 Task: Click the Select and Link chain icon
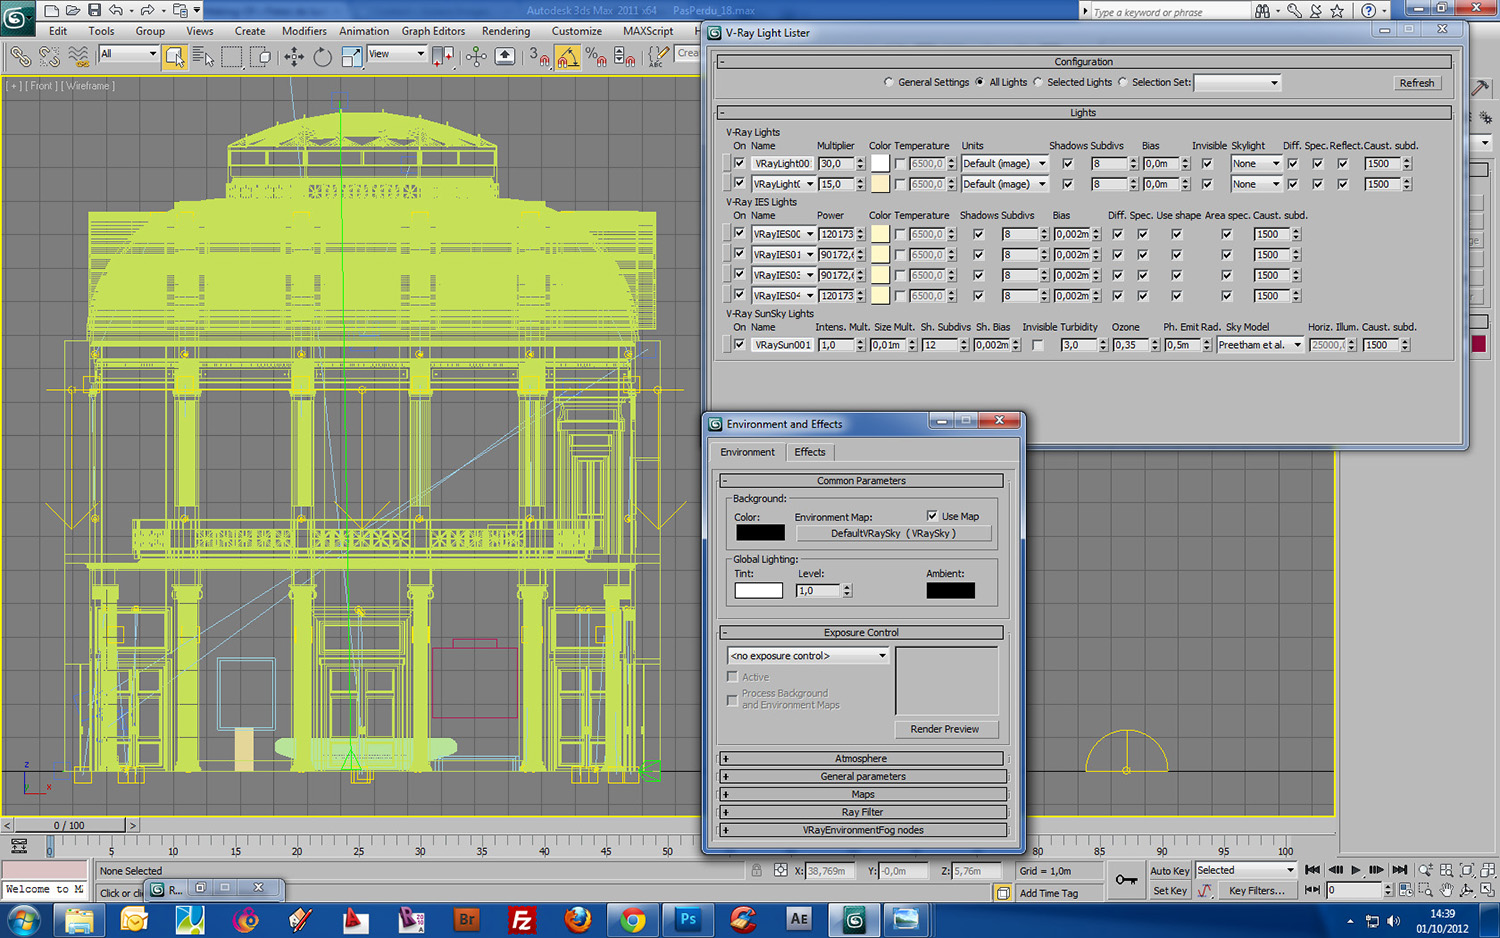pyautogui.click(x=20, y=57)
